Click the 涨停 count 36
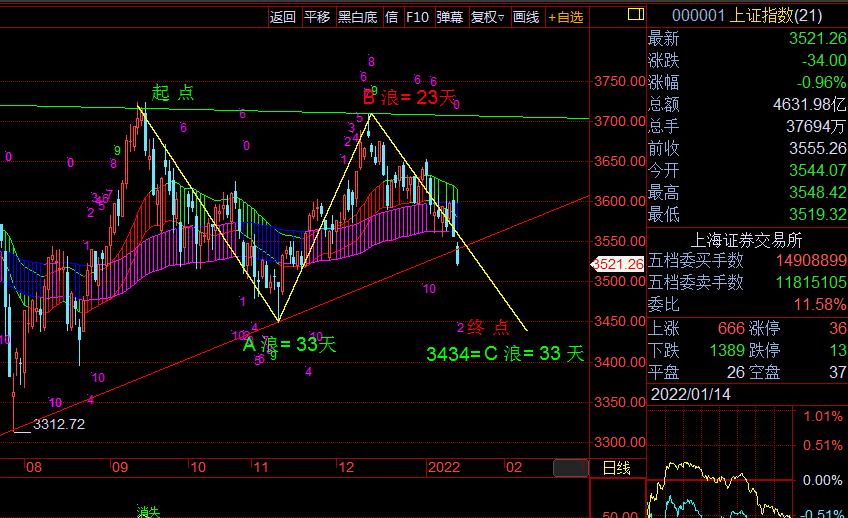Image resolution: width=848 pixels, height=518 pixels. pyautogui.click(x=838, y=328)
